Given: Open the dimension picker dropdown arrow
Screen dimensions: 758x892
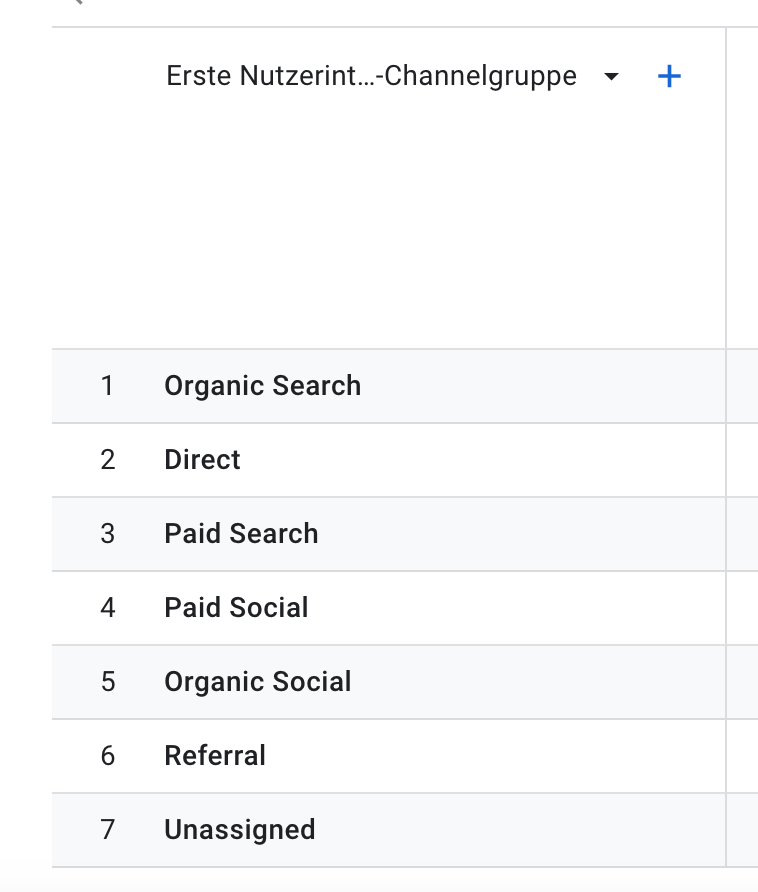Looking at the screenshot, I should (x=611, y=76).
